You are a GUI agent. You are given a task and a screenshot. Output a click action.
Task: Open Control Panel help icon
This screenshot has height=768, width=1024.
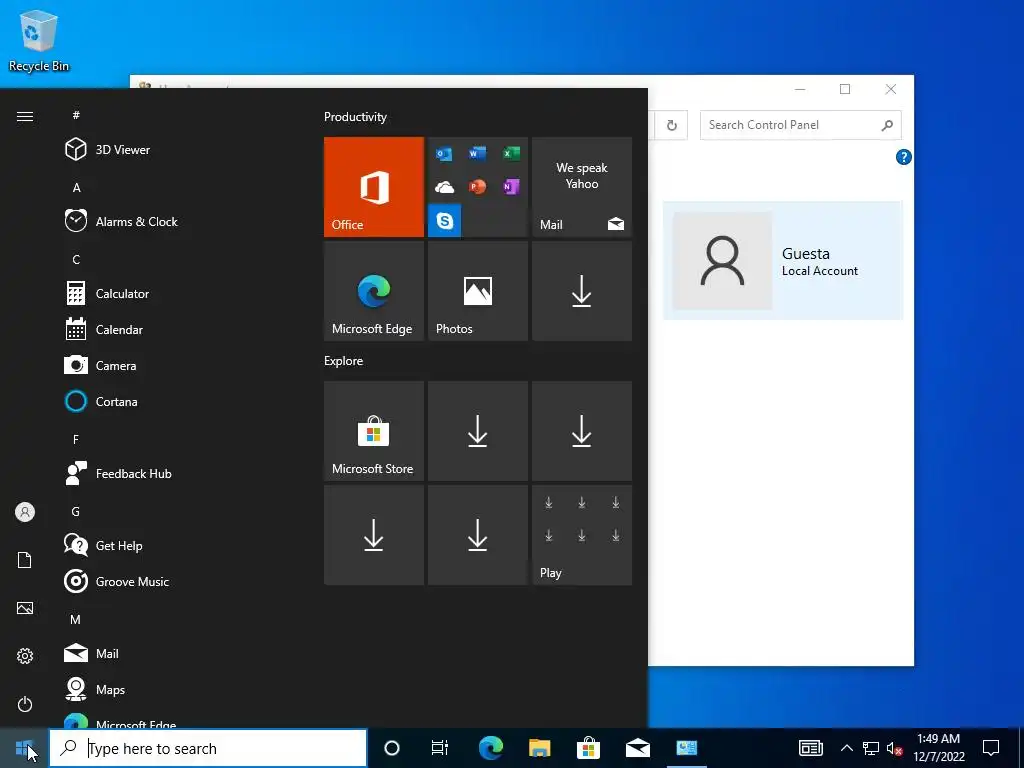click(903, 157)
